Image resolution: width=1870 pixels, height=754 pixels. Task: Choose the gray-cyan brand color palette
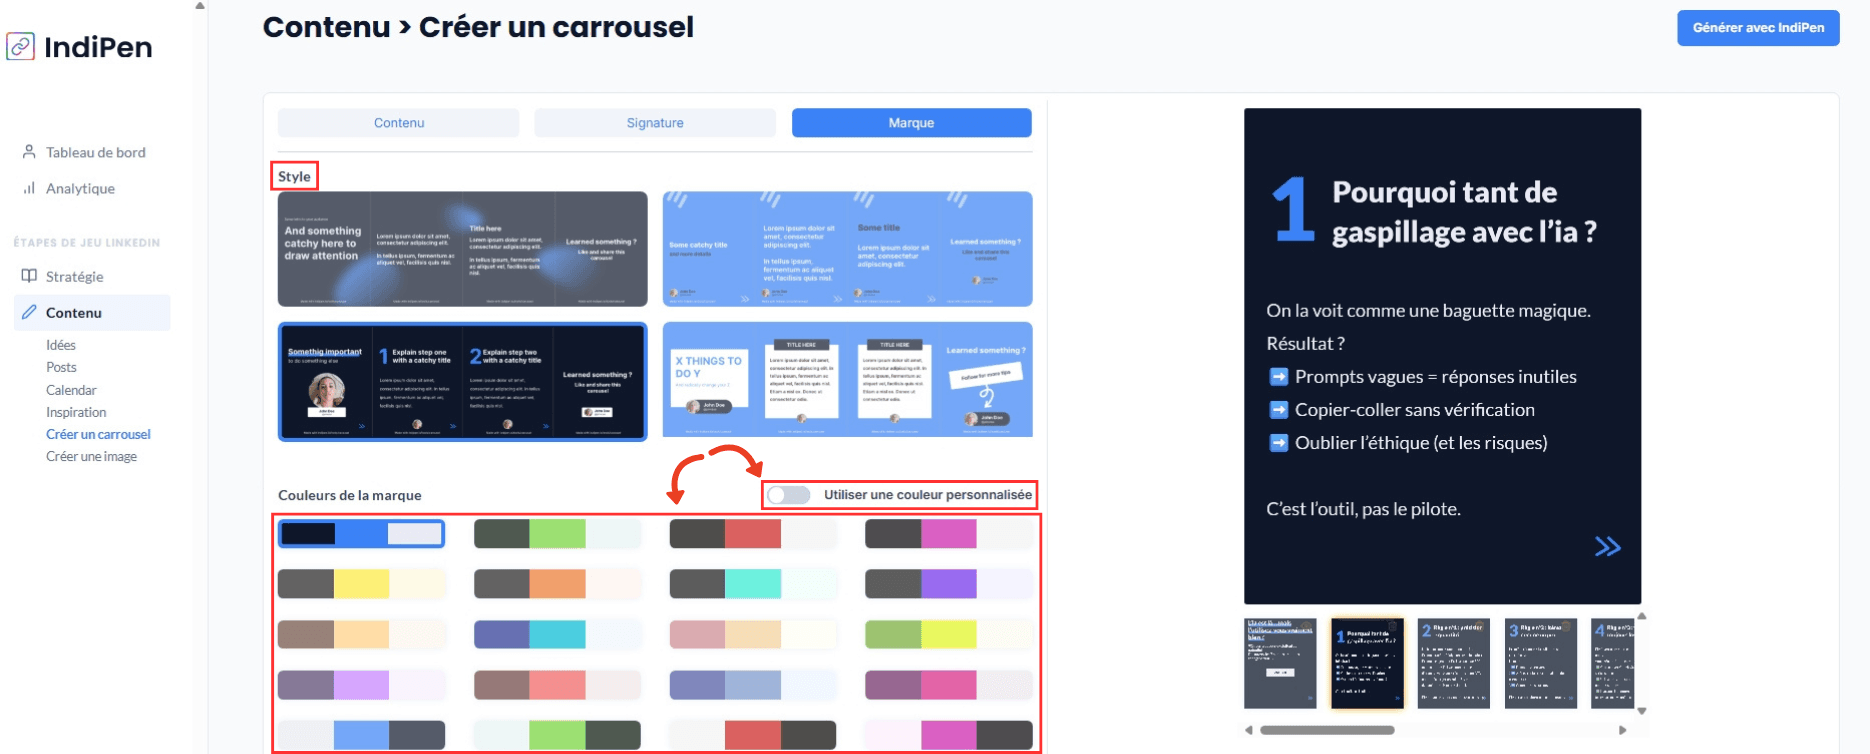tap(753, 584)
